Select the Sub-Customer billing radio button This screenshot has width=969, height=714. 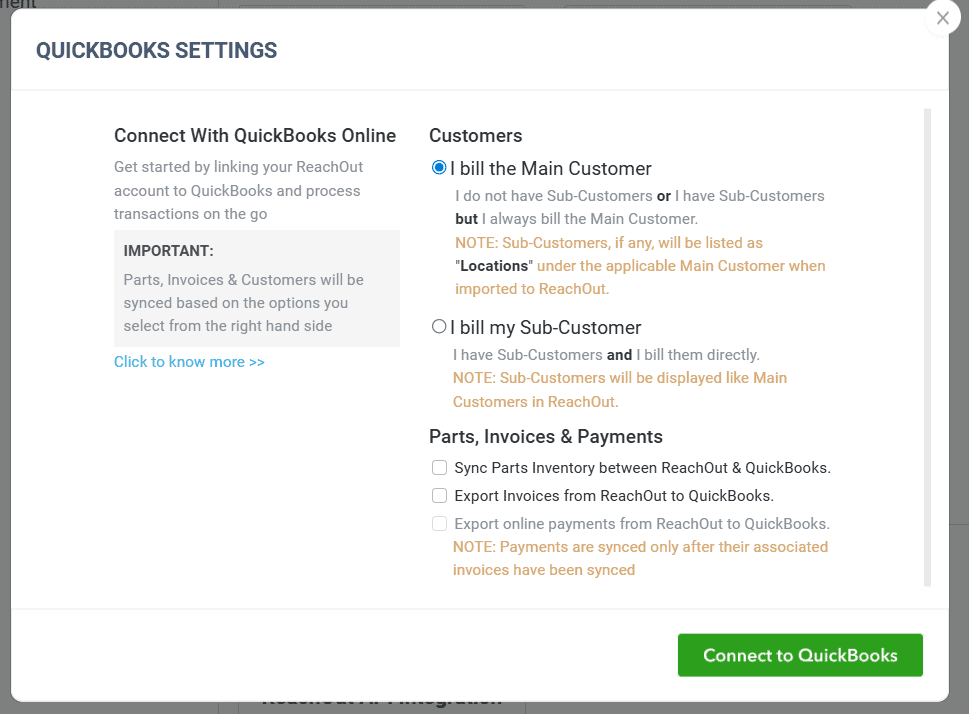[x=439, y=326]
